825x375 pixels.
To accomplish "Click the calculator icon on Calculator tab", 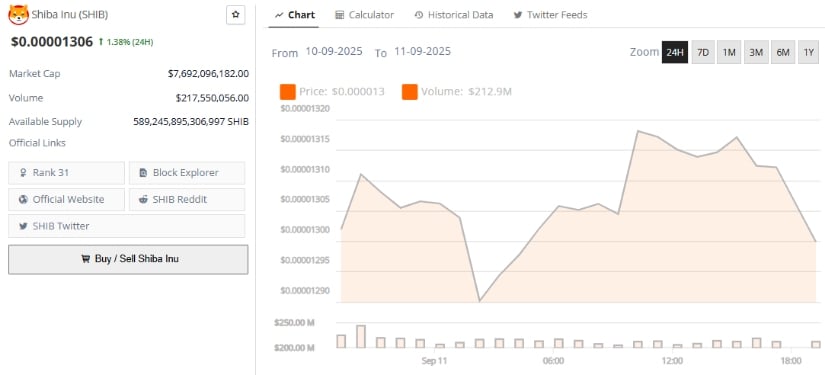I will tap(340, 15).
